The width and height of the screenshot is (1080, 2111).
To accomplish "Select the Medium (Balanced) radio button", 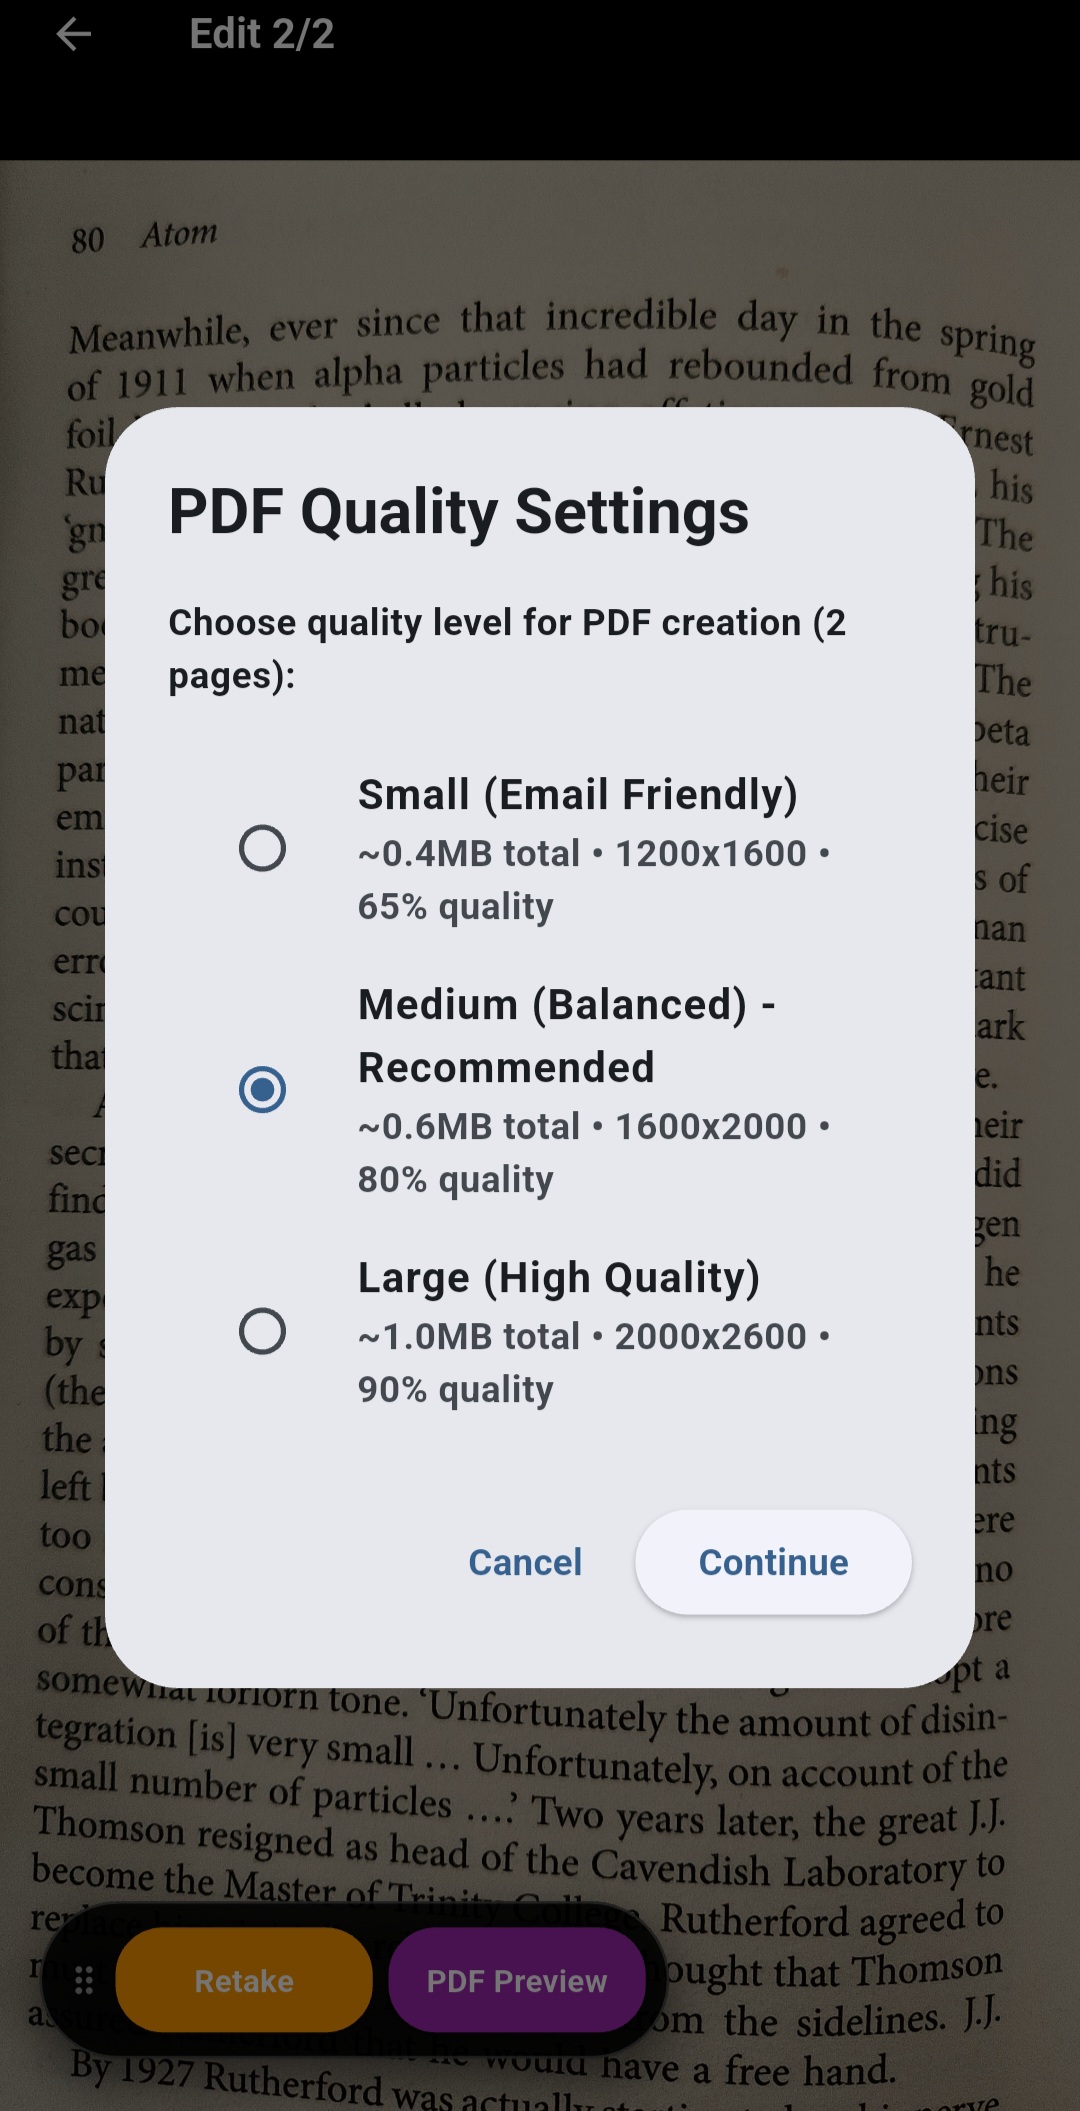I will [262, 1089].
